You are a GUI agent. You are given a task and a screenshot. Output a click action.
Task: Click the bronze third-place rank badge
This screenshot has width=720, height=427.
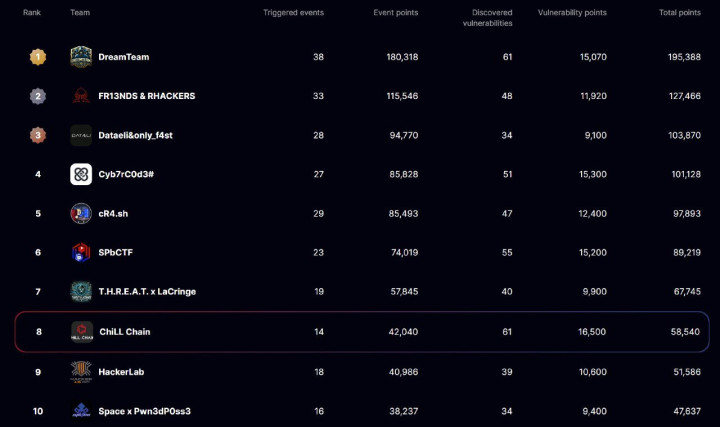click(38, 135)
